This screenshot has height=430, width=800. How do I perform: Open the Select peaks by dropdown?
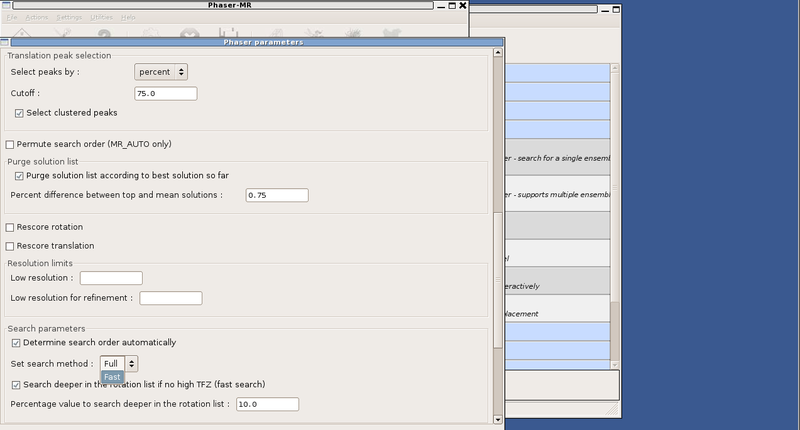[x=161, y=72]
